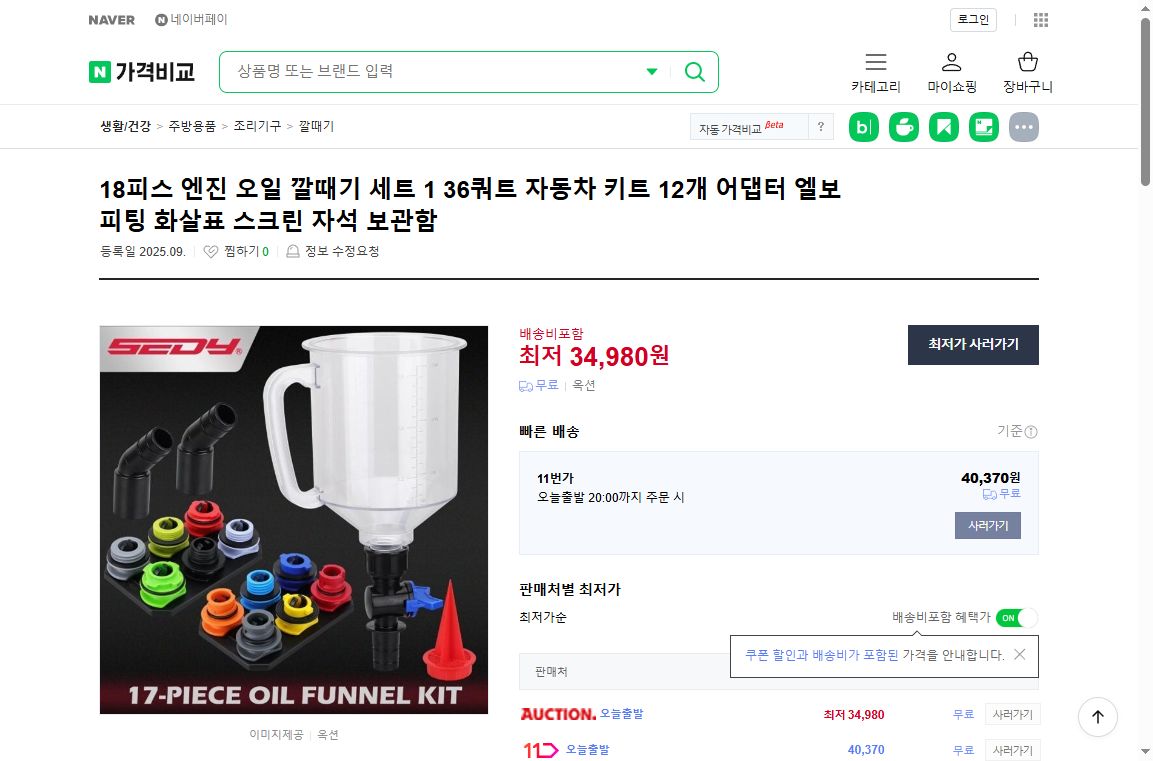Viewport: 1153px width, 761px height.
Task: Open the search magnifier icon
Action: click(x=694, y=71)
